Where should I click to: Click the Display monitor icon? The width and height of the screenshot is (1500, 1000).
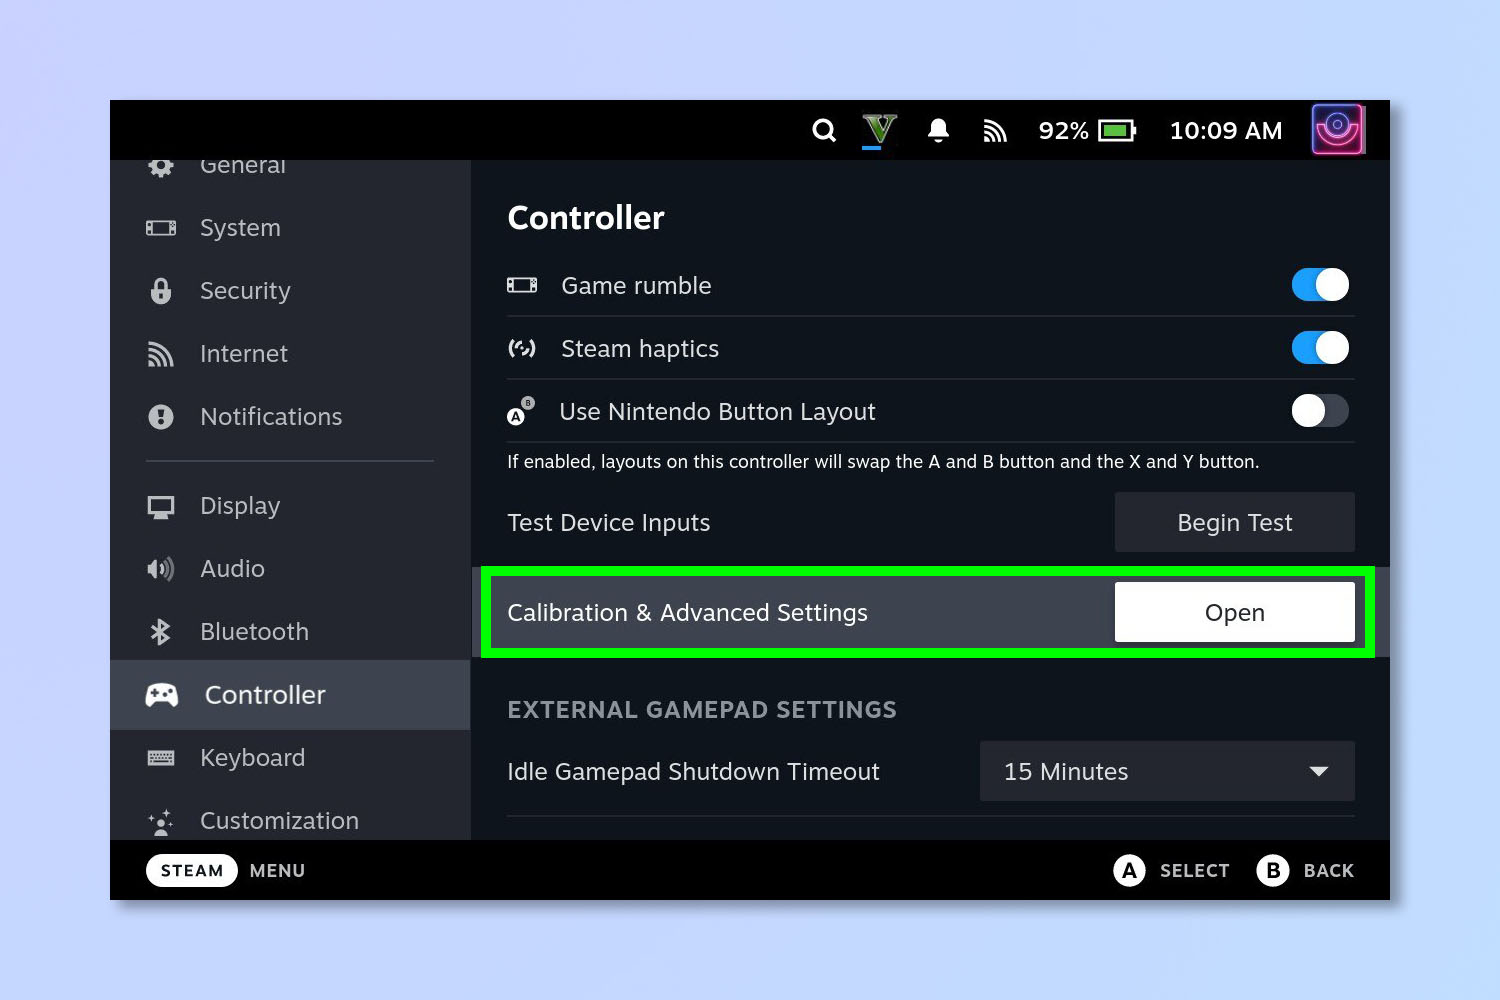161,507
